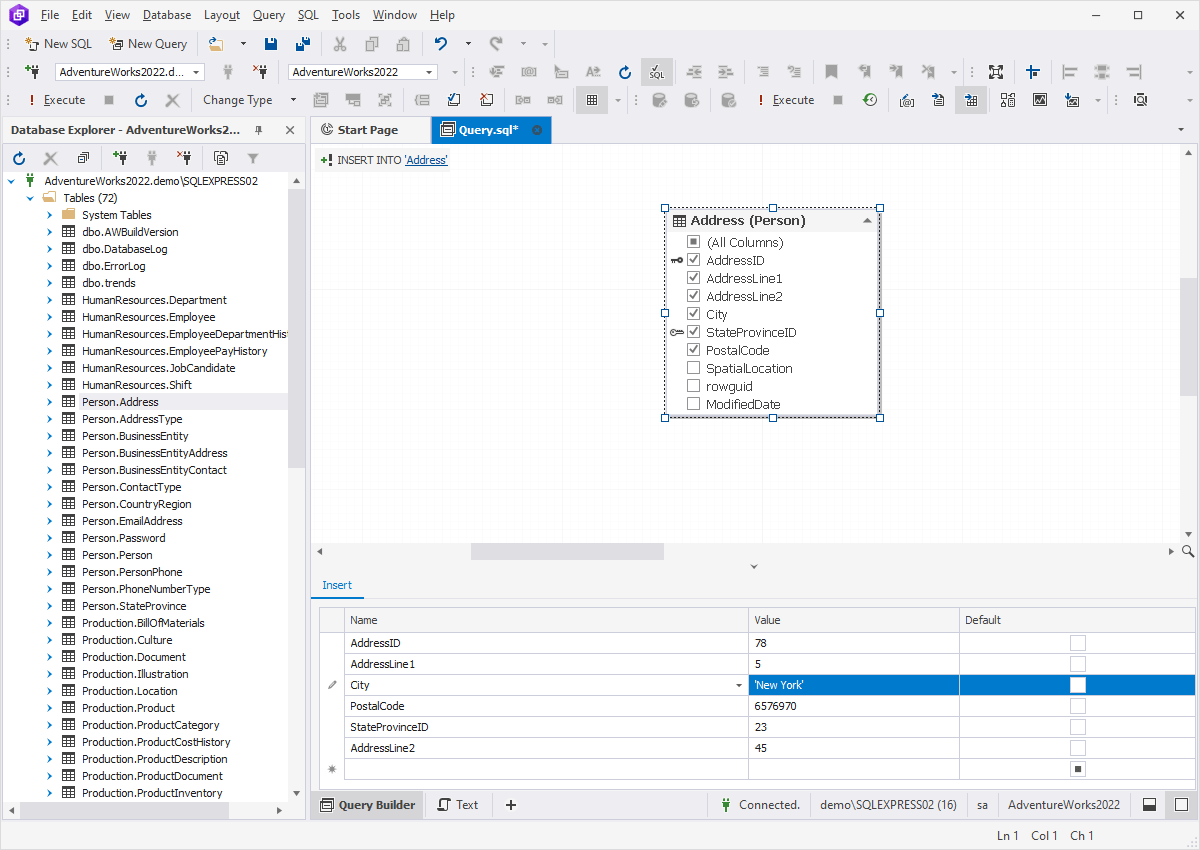Click the filter icon in Database Explorer

[x=253, y=158]
